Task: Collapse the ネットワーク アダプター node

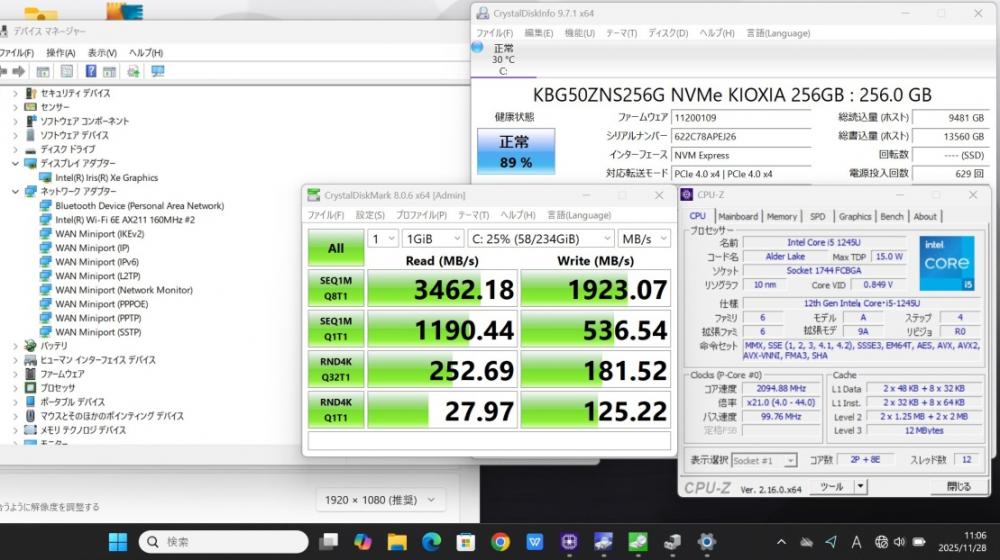Action: pyautogui.click(x=15, y=192)
